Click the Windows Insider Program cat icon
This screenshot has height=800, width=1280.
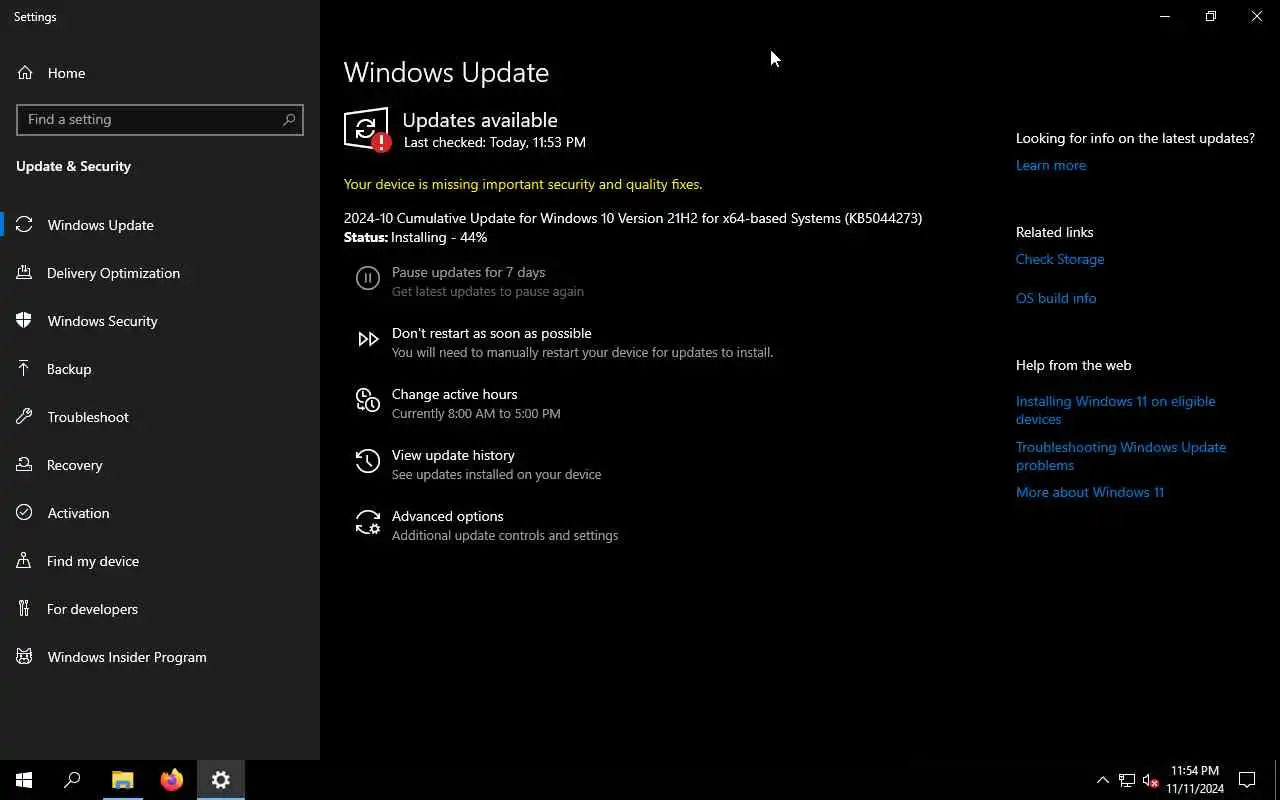tap(25, 657)
